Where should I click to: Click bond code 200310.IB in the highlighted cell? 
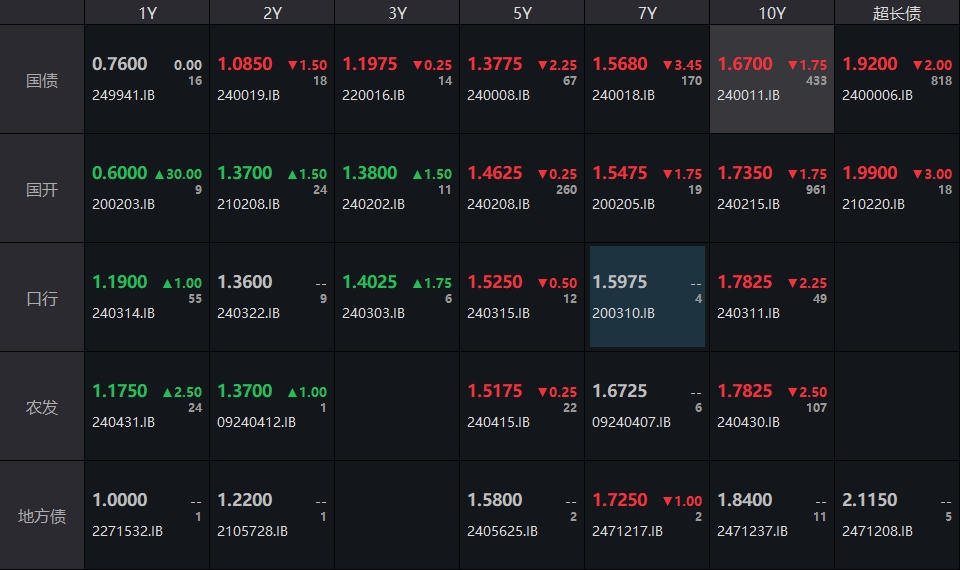pyautogui.click(x=623, y=313)
